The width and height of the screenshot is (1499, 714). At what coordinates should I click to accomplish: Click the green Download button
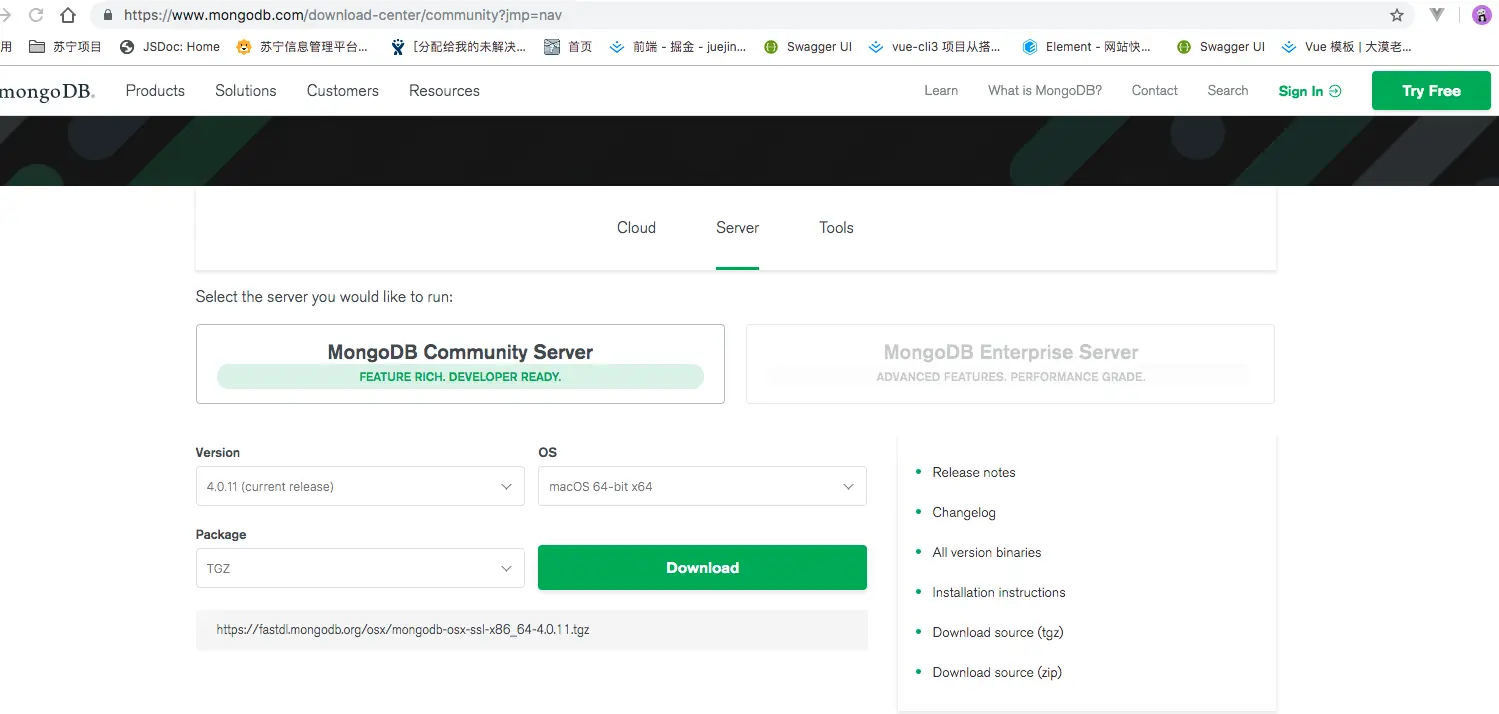(702, 568)
